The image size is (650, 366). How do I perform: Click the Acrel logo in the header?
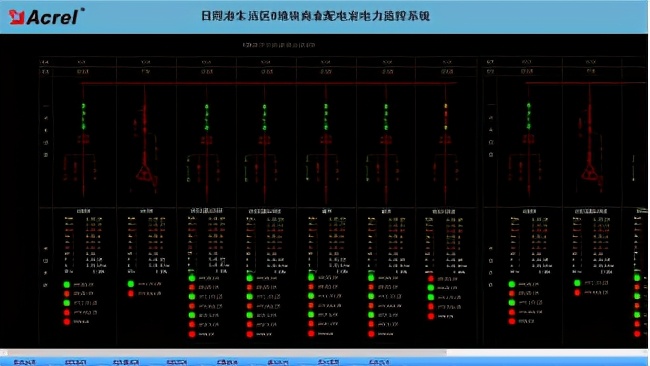(x=46, y=17)
